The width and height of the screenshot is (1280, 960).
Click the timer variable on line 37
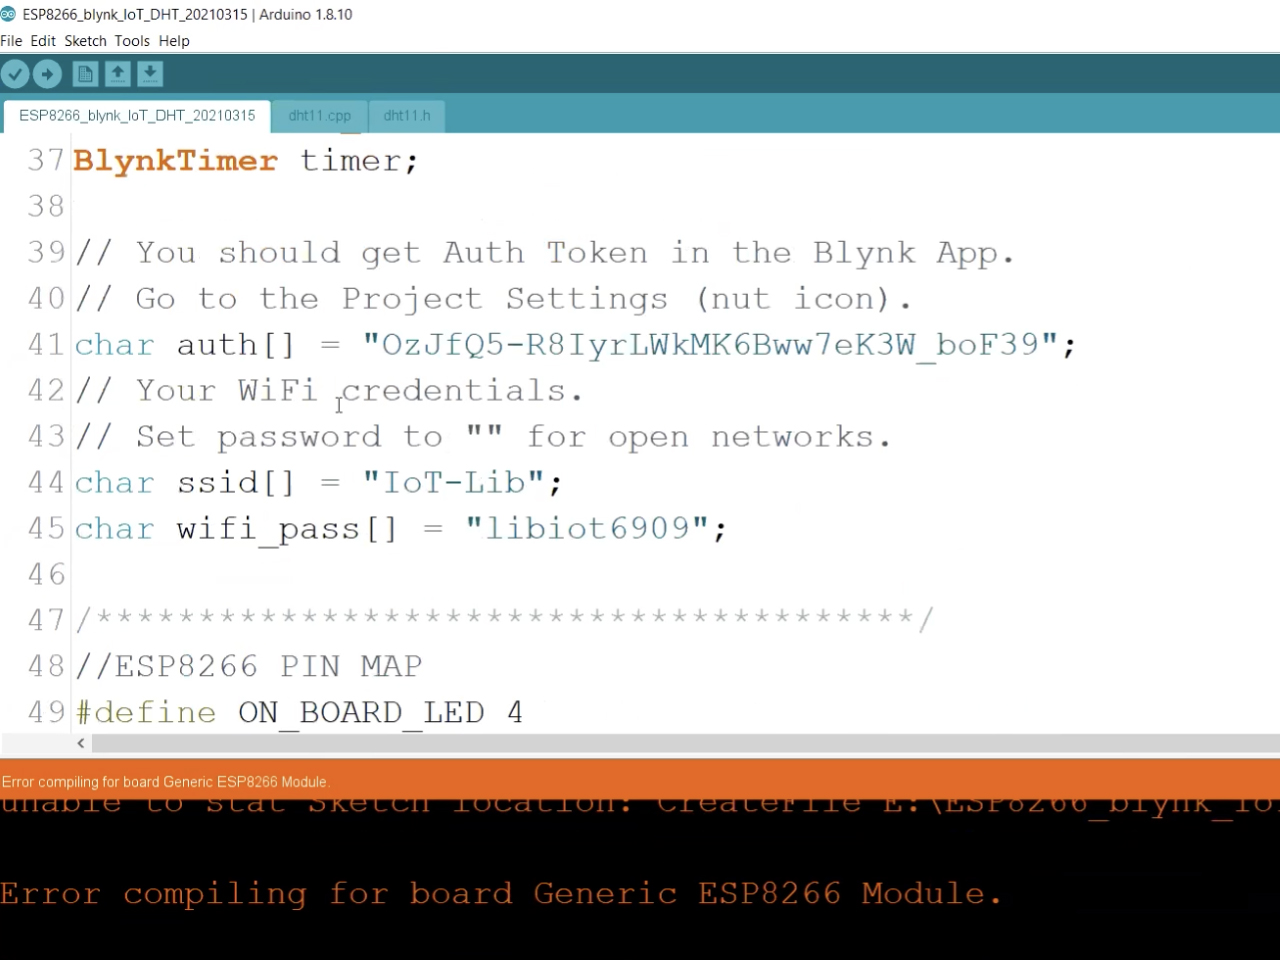click(350, 161)
